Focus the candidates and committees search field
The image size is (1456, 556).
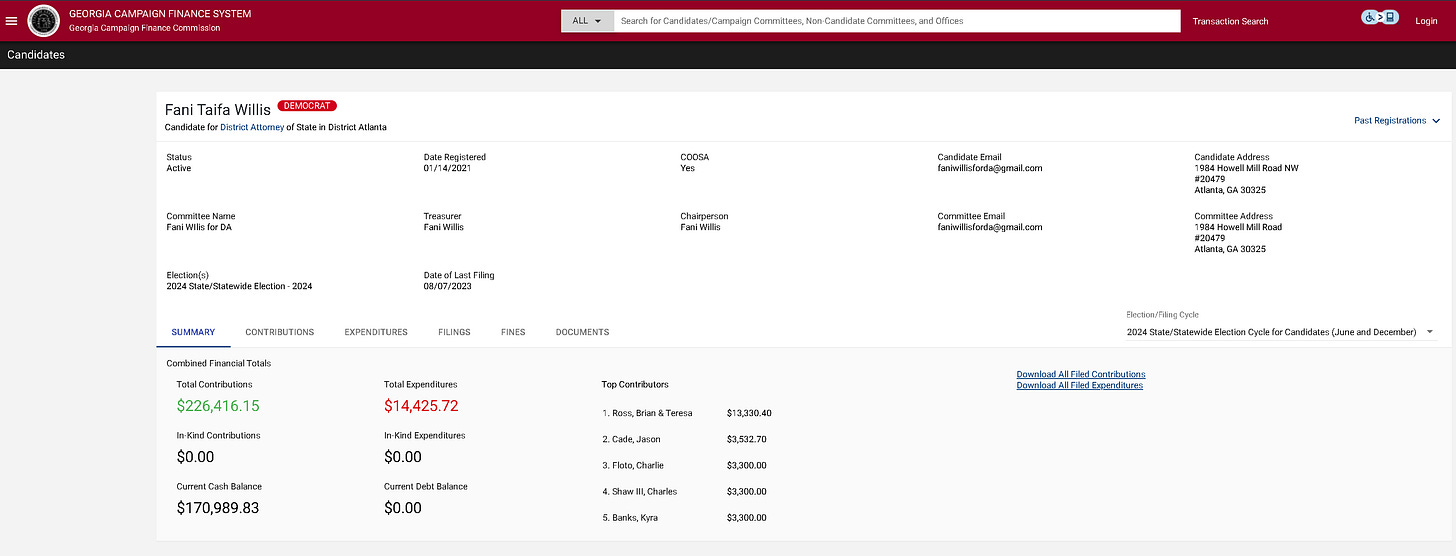[897, 21]
